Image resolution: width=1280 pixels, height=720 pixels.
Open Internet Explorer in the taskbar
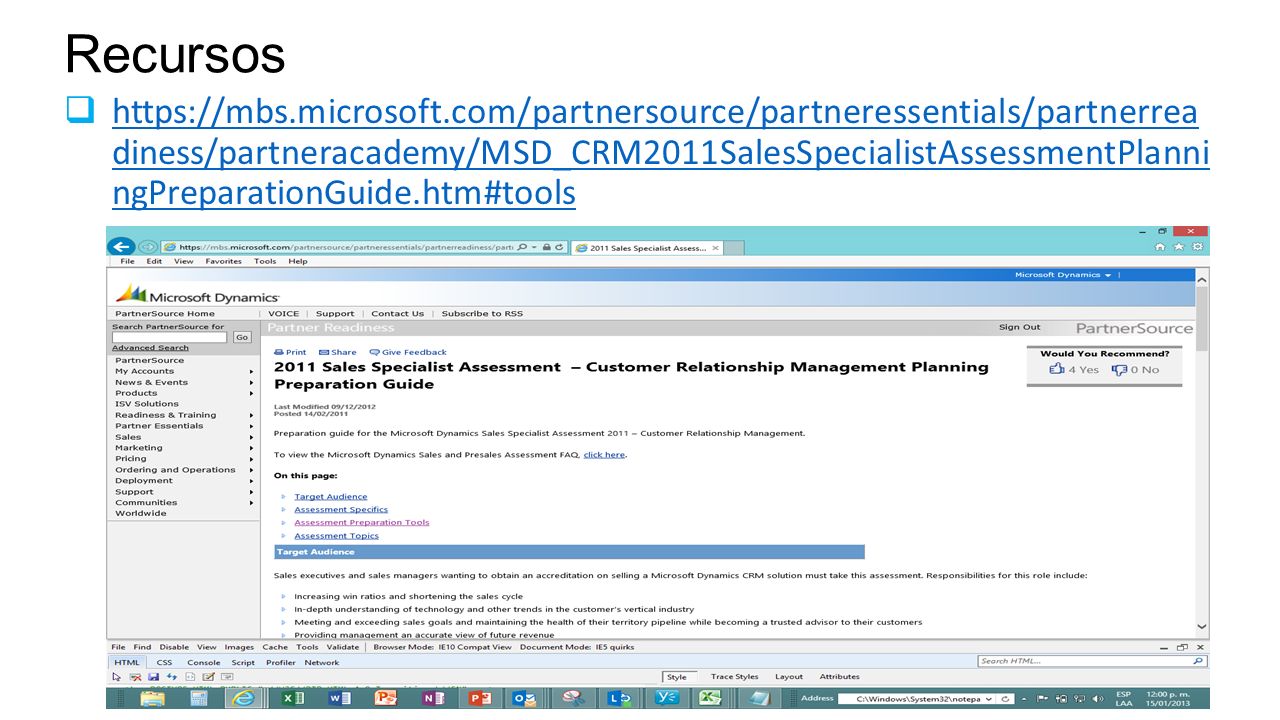pyautogui.click(x=243, y=698)
